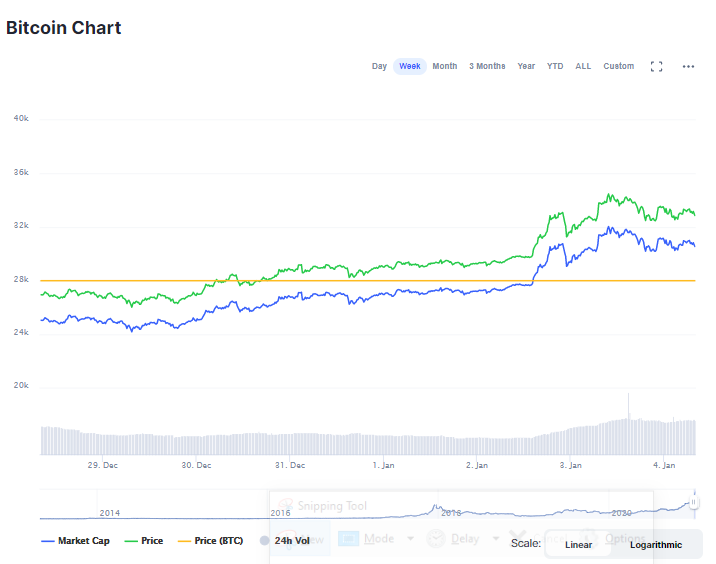Click the Bitcoin Chart heading
Viewport: 716px width, 564px height.
(63, 28)
